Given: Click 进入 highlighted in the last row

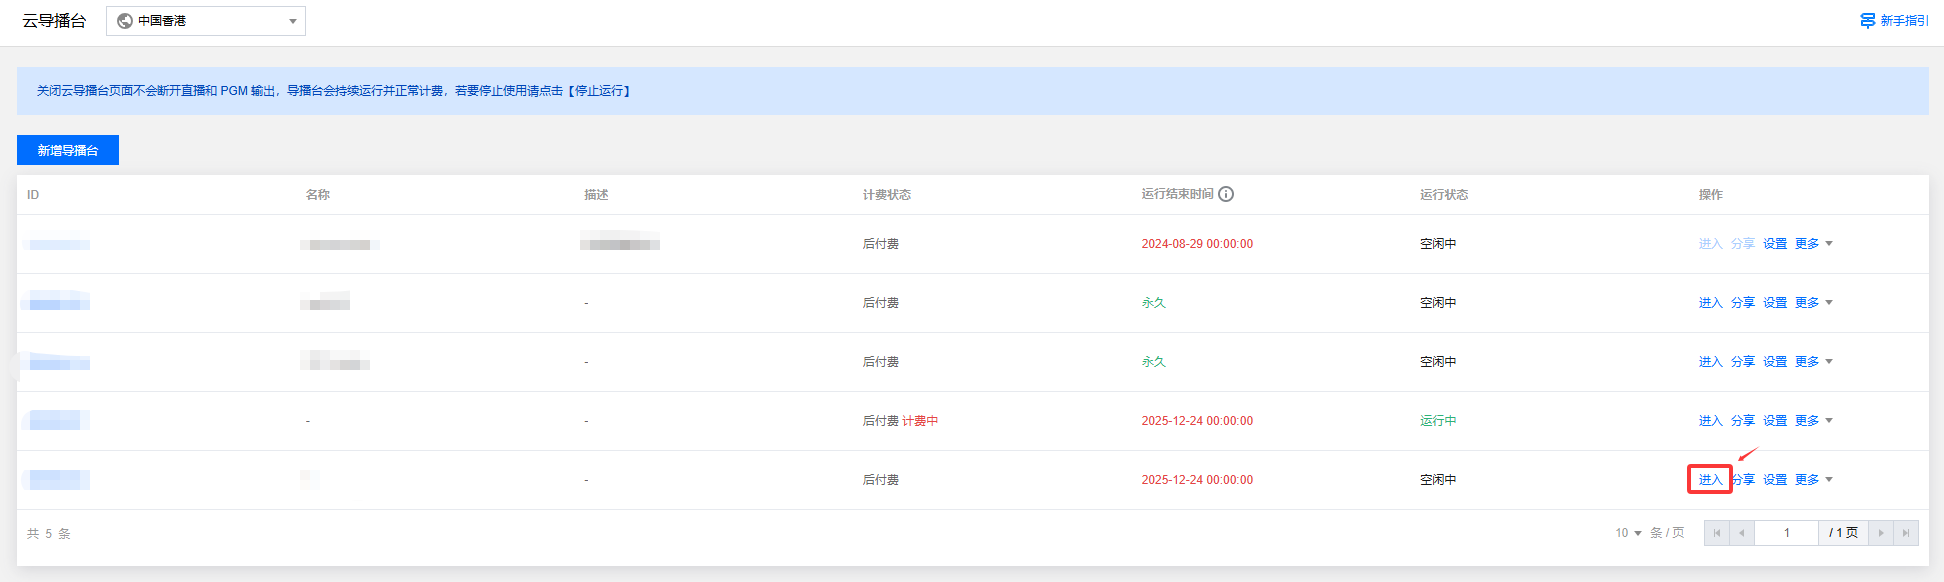Looking at the screenshot, I should pyautogui.click(x=1710, y=480).
